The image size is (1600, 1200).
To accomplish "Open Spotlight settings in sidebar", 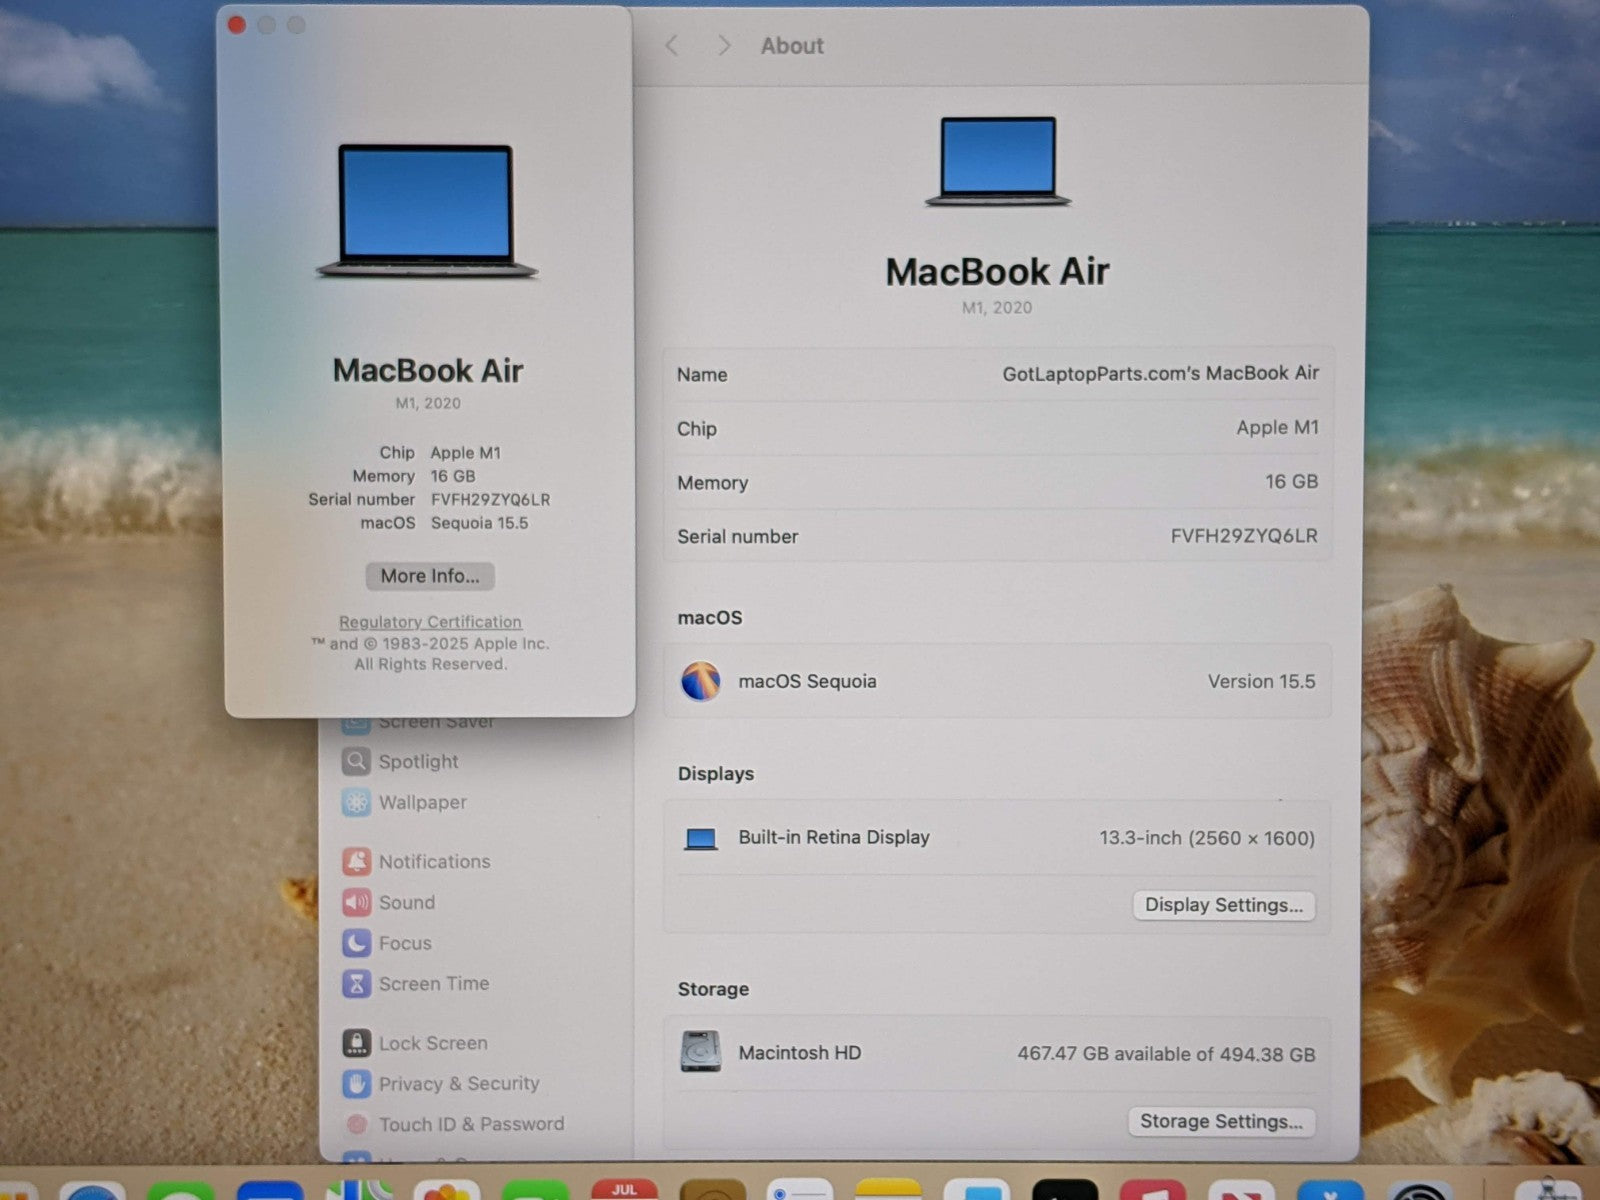I will pos(417,762).
